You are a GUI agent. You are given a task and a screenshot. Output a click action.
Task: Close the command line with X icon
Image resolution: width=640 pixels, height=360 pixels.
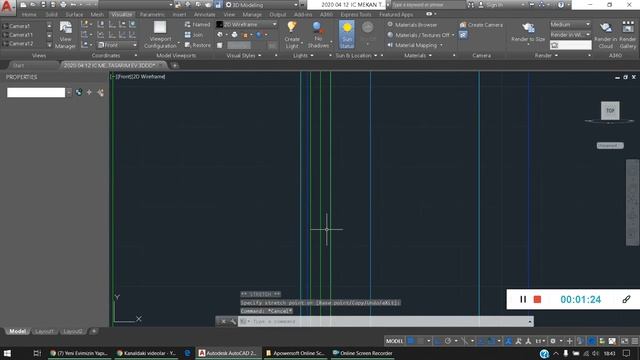click(223, 322)
